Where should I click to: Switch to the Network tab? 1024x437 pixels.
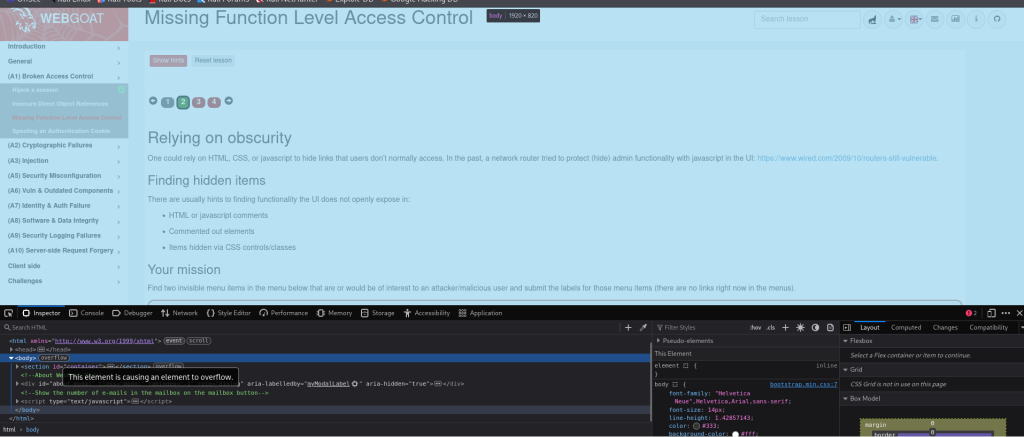(x=179, y=313)
